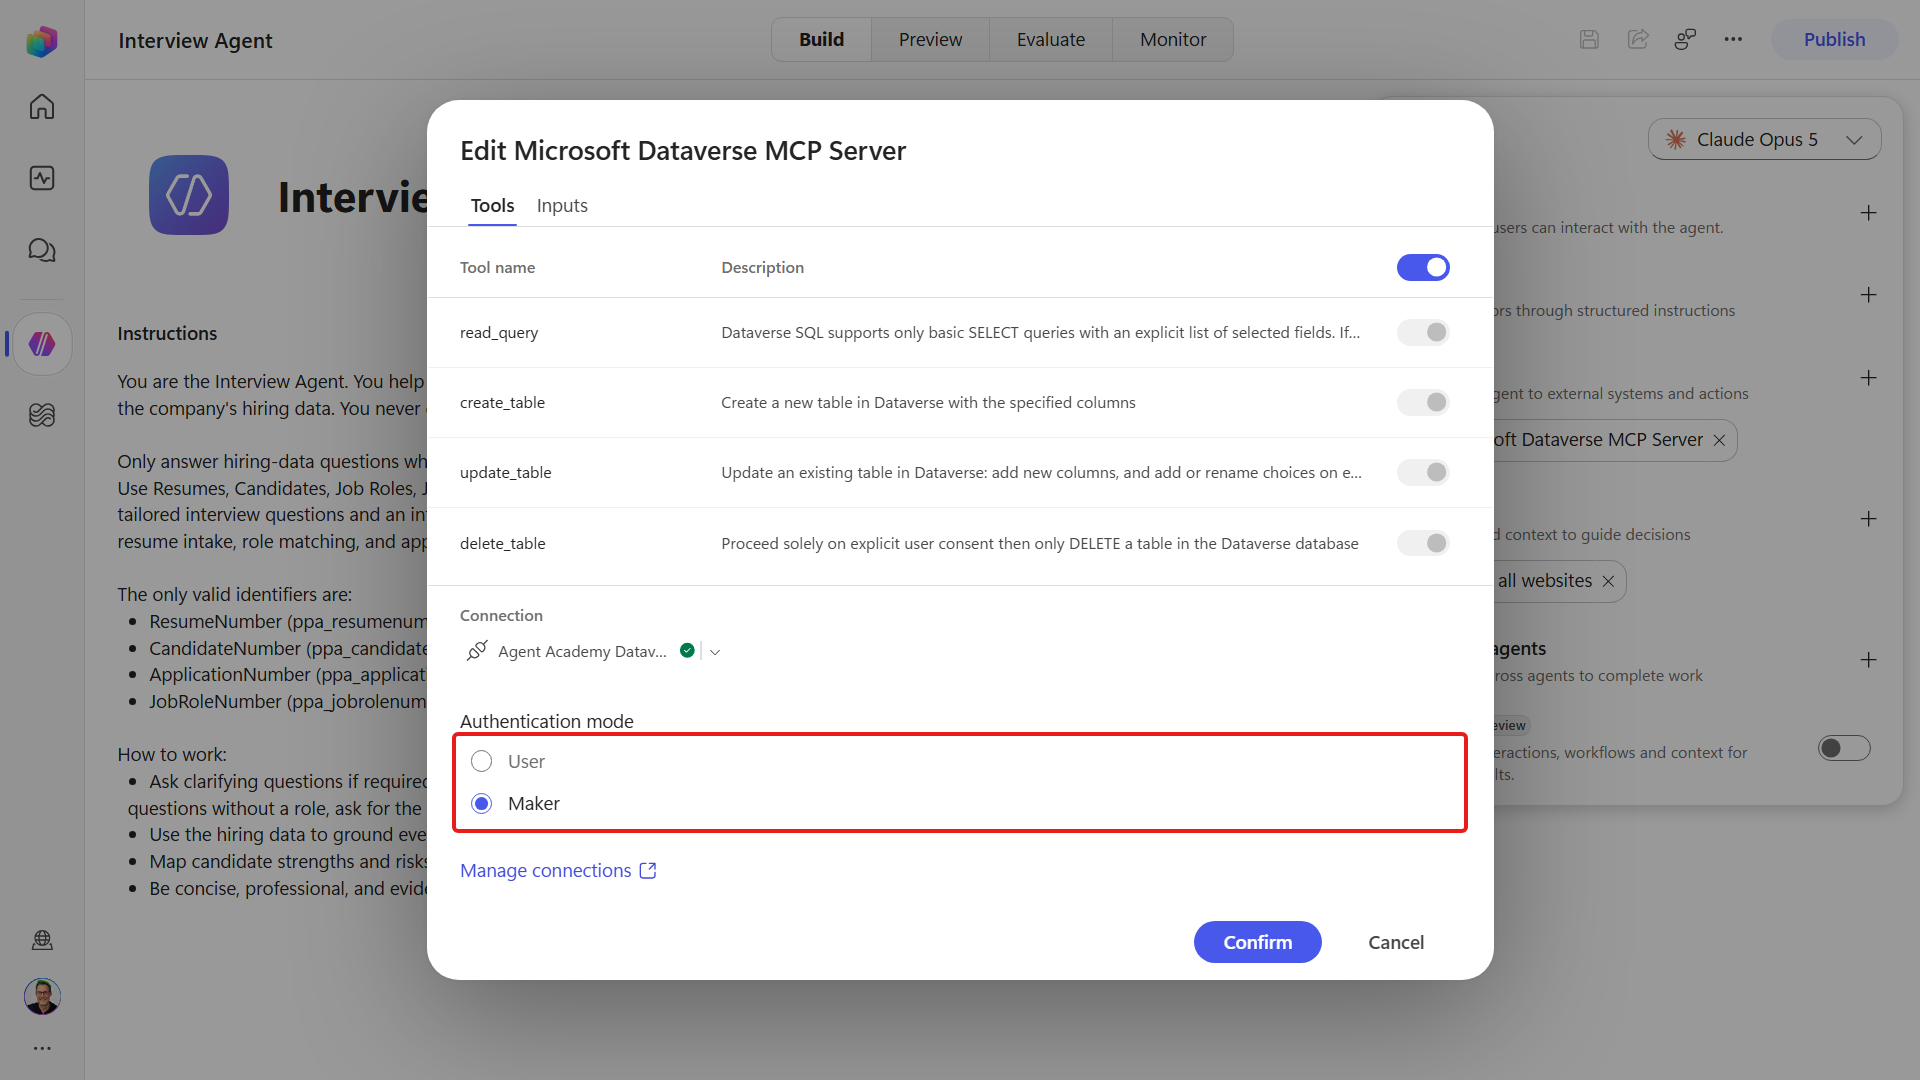Open the Chats sidebar icon
The height and width of the screenshot is (1080, 1920).
point(42,250)
